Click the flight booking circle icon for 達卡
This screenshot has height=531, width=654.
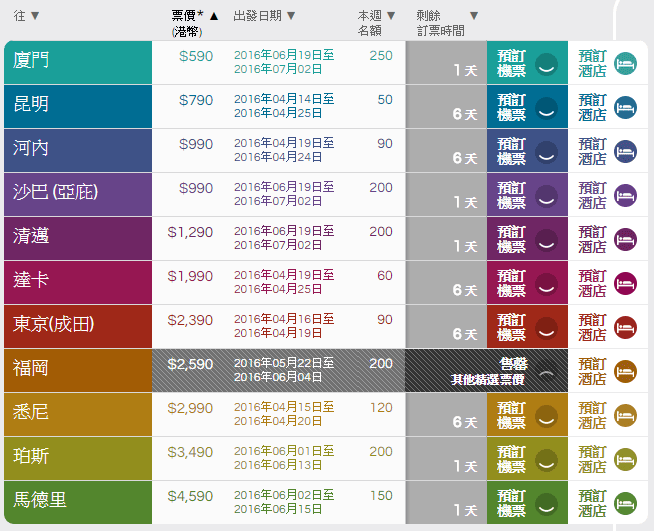(x=546, y=284)
